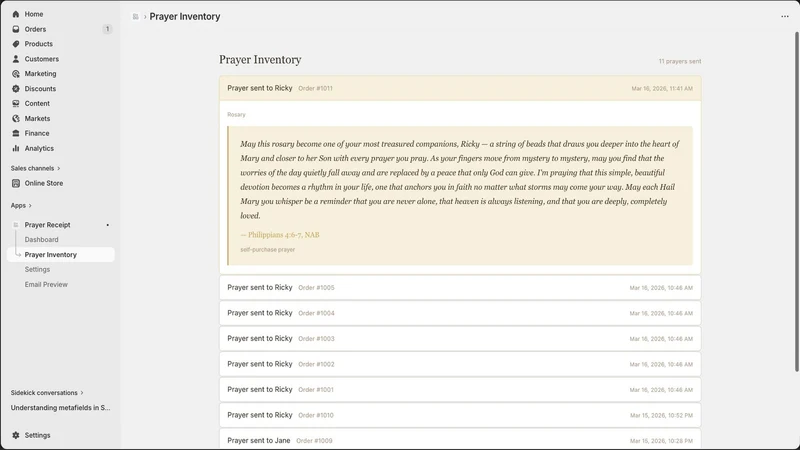Screen dimensions: 800x450
Task: Click the Prayer Inventory breadcrumb title
Action: (185, 16)
